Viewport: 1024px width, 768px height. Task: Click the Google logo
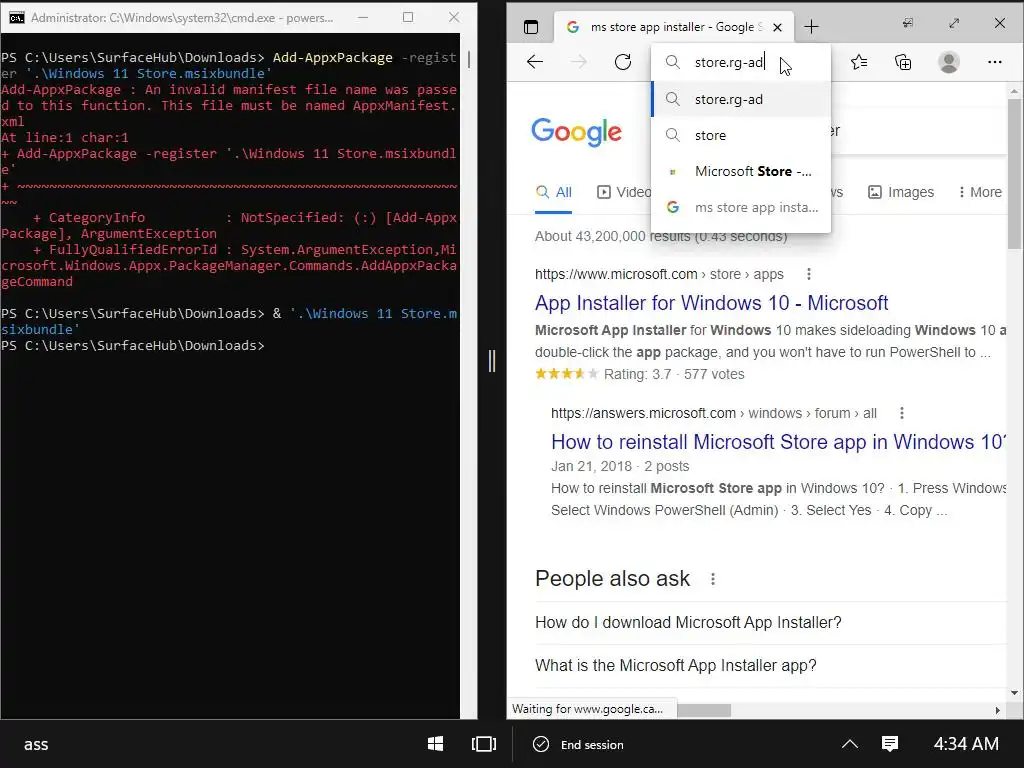click(576, 132)
